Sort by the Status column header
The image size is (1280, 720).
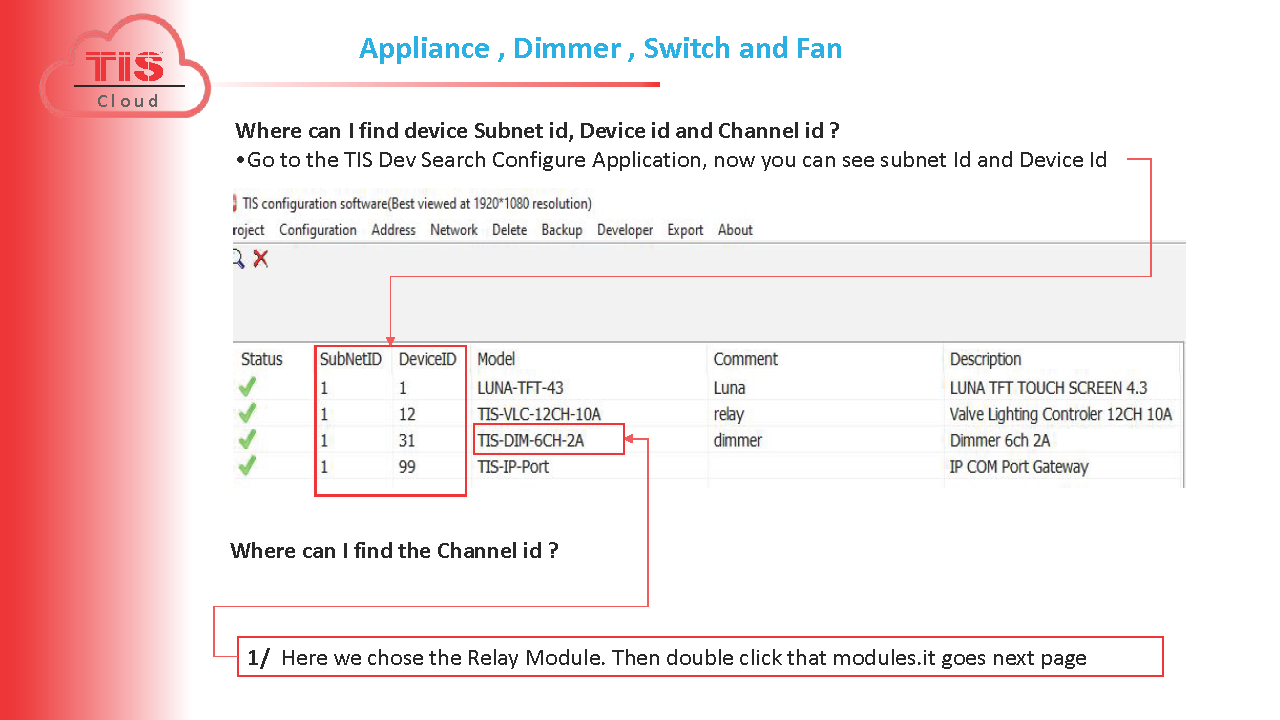(262, 359)
